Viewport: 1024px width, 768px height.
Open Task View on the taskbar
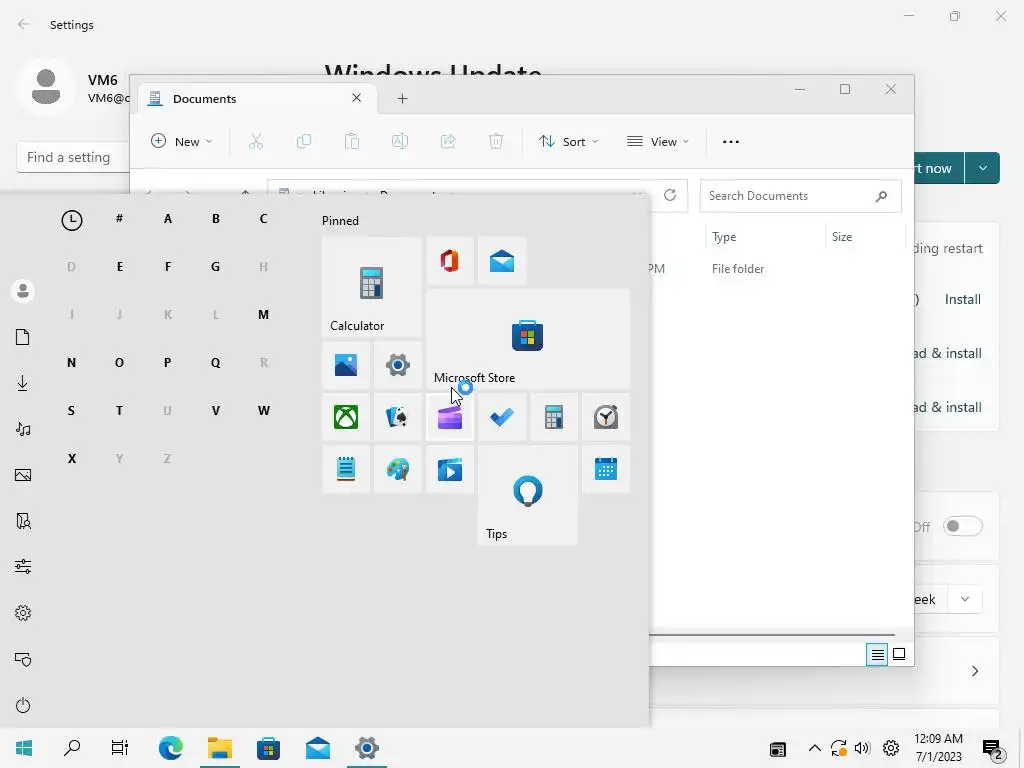120,748
